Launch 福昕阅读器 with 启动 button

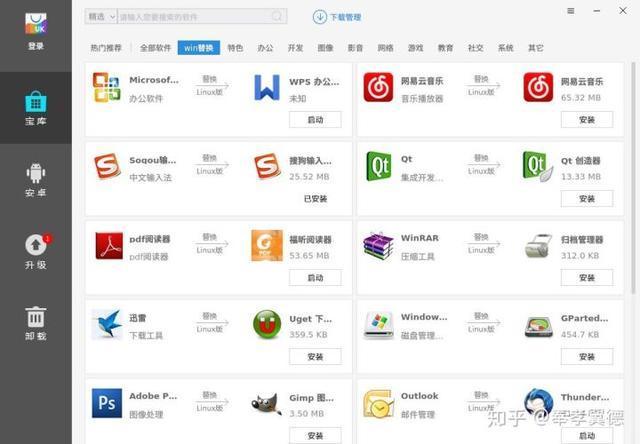(315, 278)
